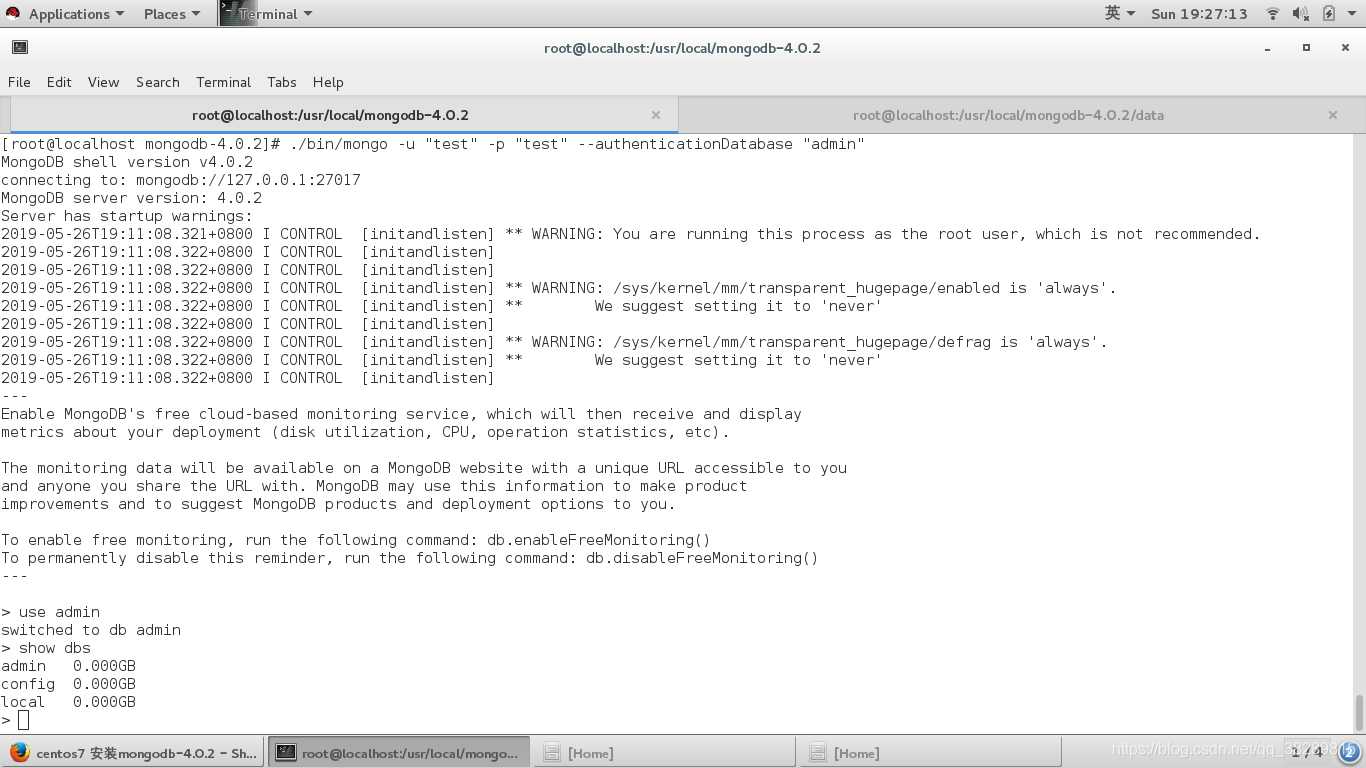Click the ./bin/mongo login command line

pyautogui.click(x=433, y=144)
